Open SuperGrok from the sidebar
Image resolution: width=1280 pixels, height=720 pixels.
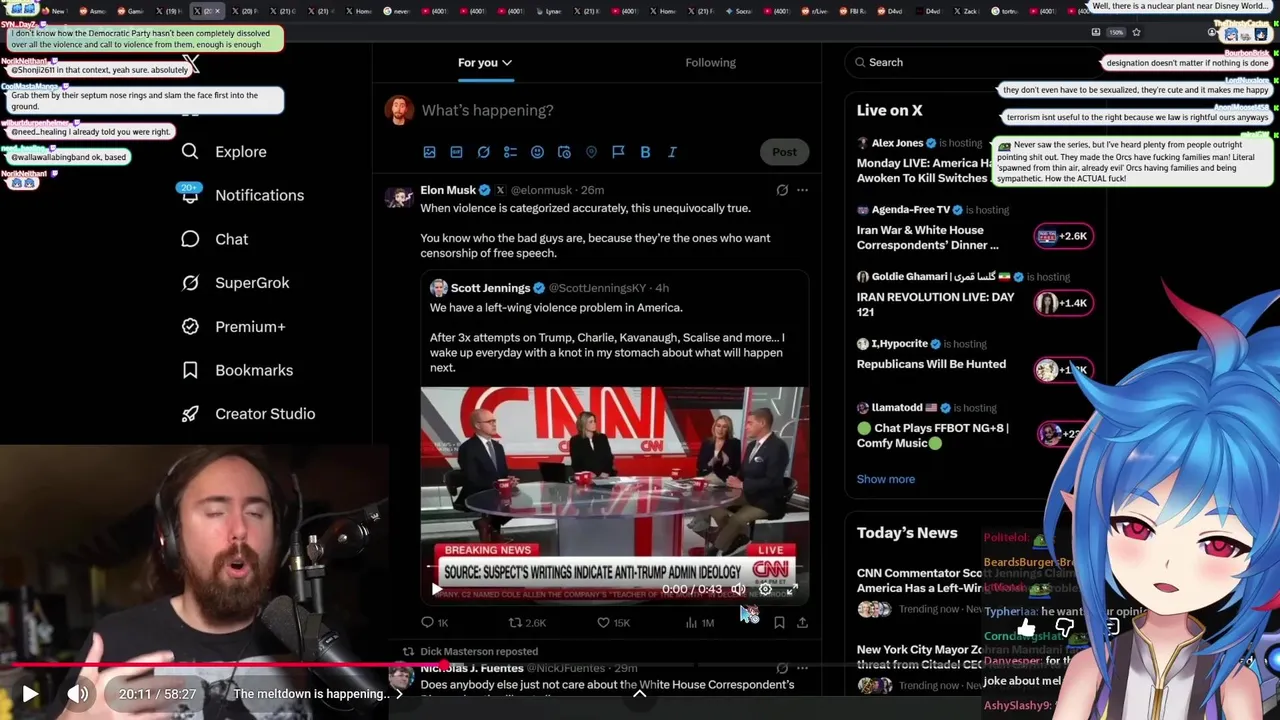(235, 283)
